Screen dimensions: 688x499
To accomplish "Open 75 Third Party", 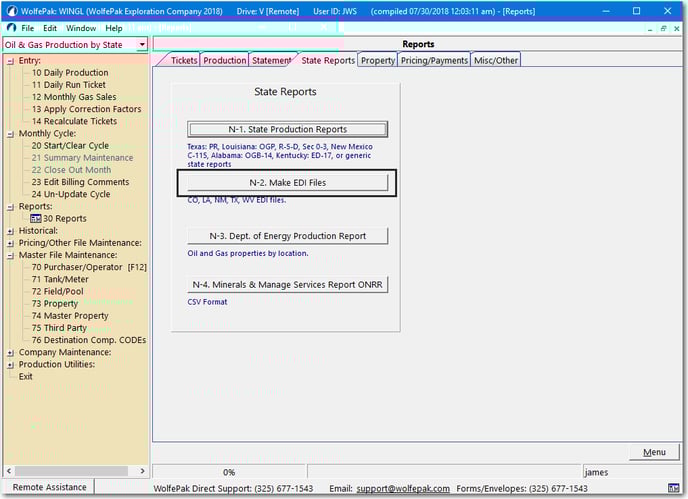I will (x=59, y=328).
